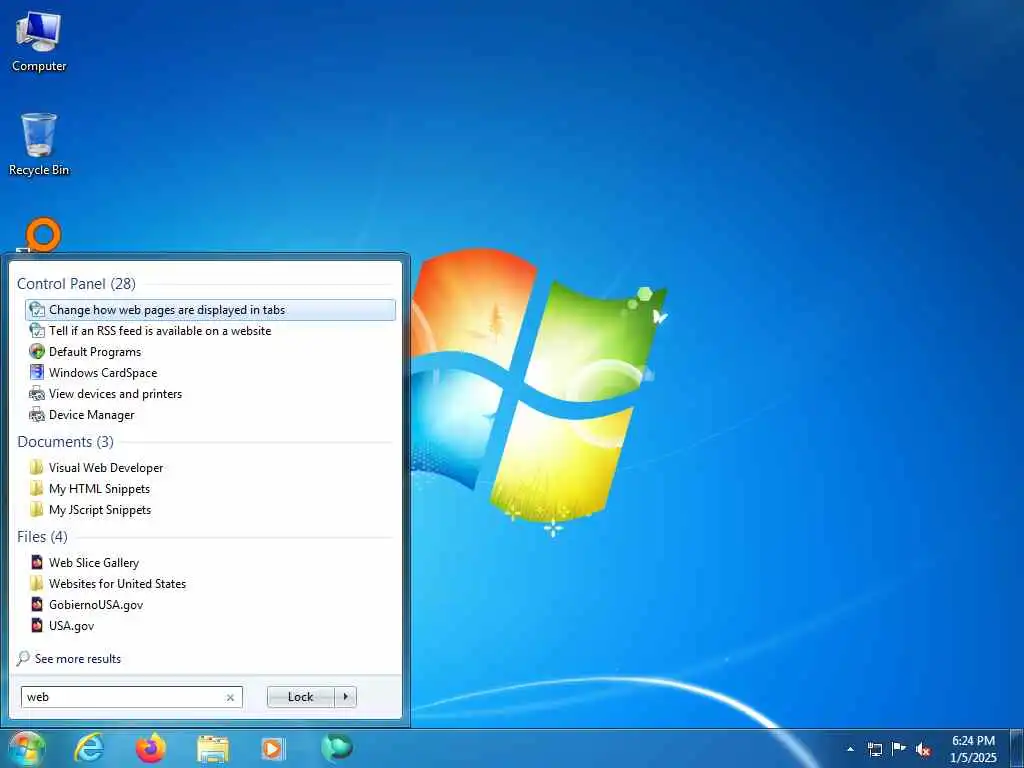
Task: Click the USA.gov file icon
Action: click(37, 625)
